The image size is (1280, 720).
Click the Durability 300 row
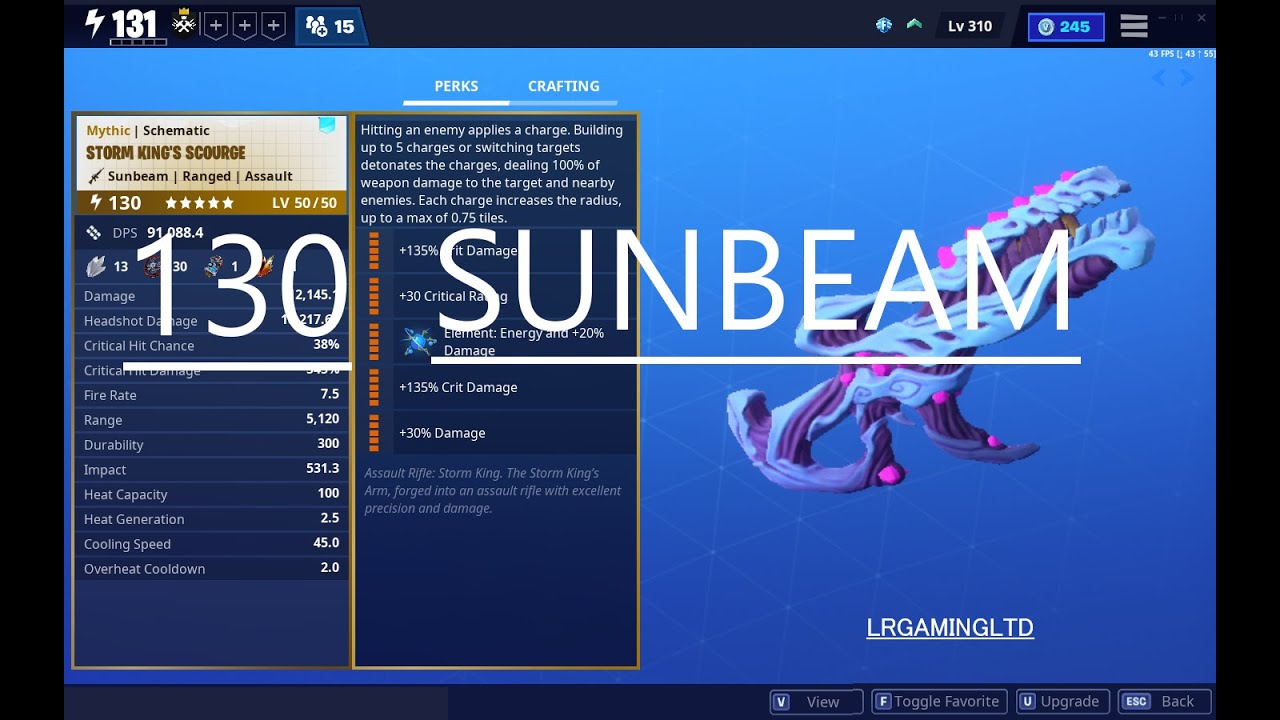[x=212, y=445]
